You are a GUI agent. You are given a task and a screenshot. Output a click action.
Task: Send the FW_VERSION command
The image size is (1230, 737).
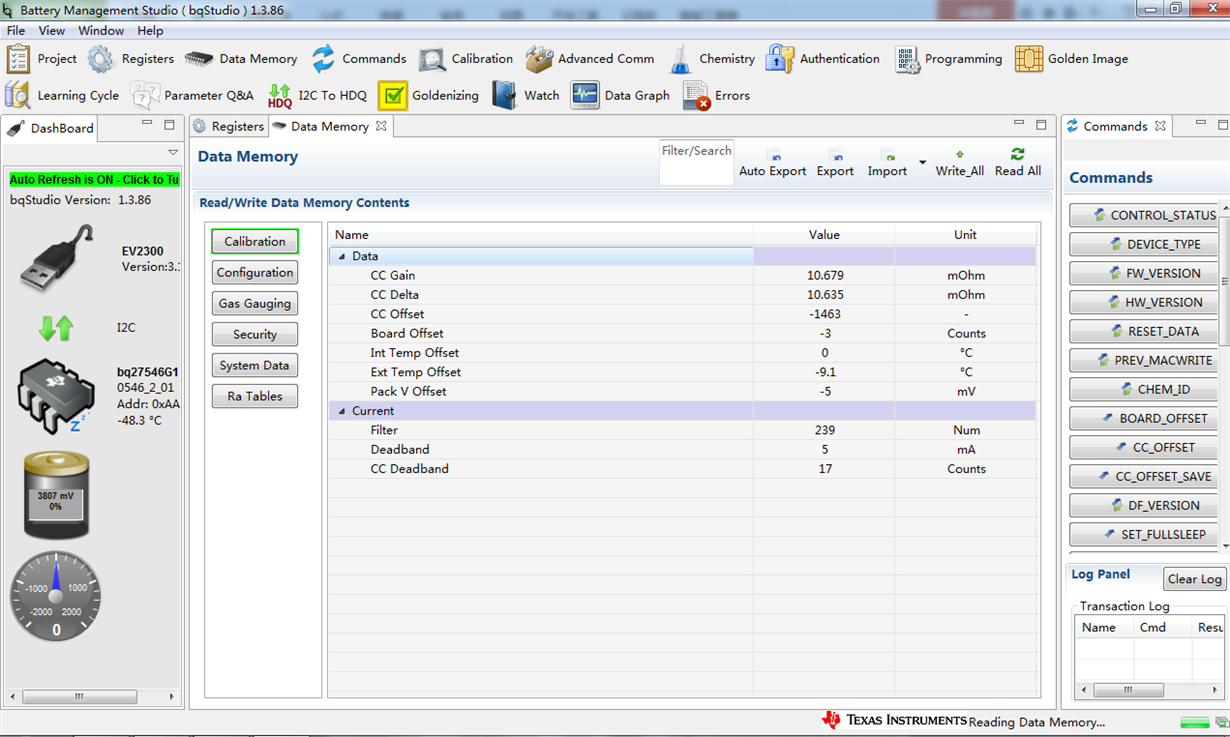(x=1143, y=273)
